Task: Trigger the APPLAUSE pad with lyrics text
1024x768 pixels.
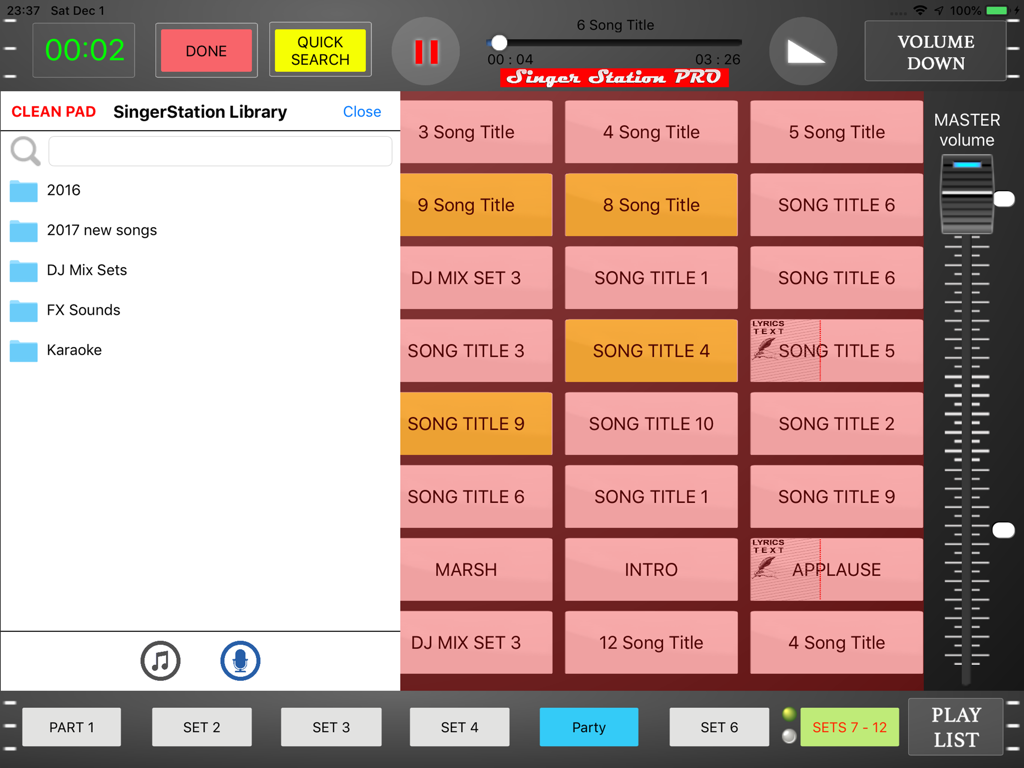Action: [x=836, y=569]
